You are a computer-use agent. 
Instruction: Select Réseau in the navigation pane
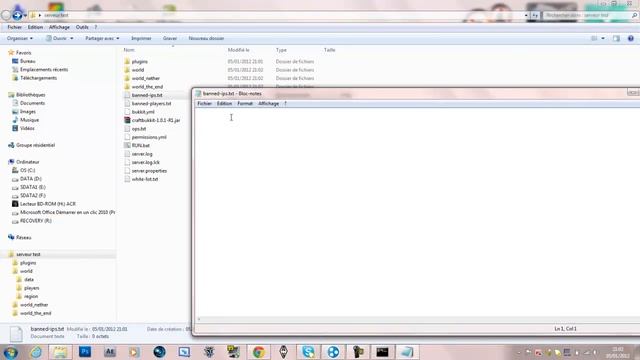pyautogui.click(x=20, y=238)
